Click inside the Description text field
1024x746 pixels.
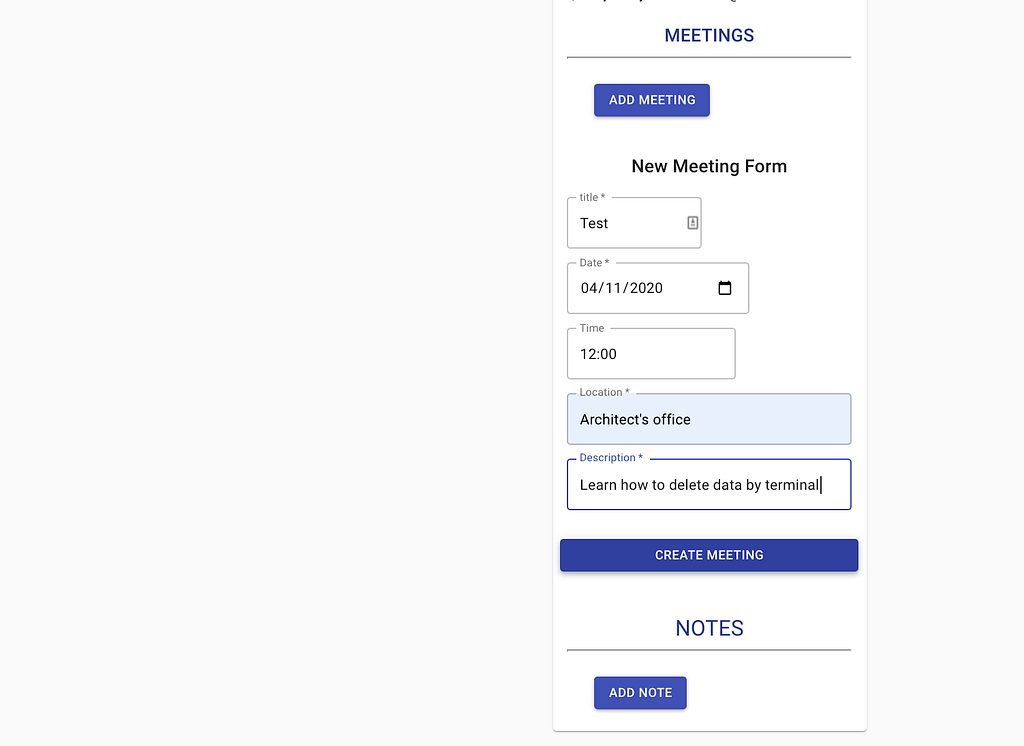[x=709, y=484]
